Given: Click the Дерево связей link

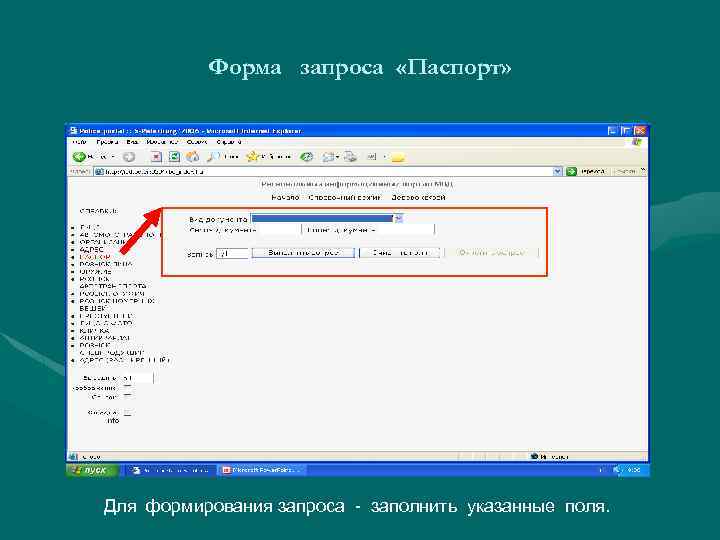Looking at the screenshot, I should coord(418,197).
